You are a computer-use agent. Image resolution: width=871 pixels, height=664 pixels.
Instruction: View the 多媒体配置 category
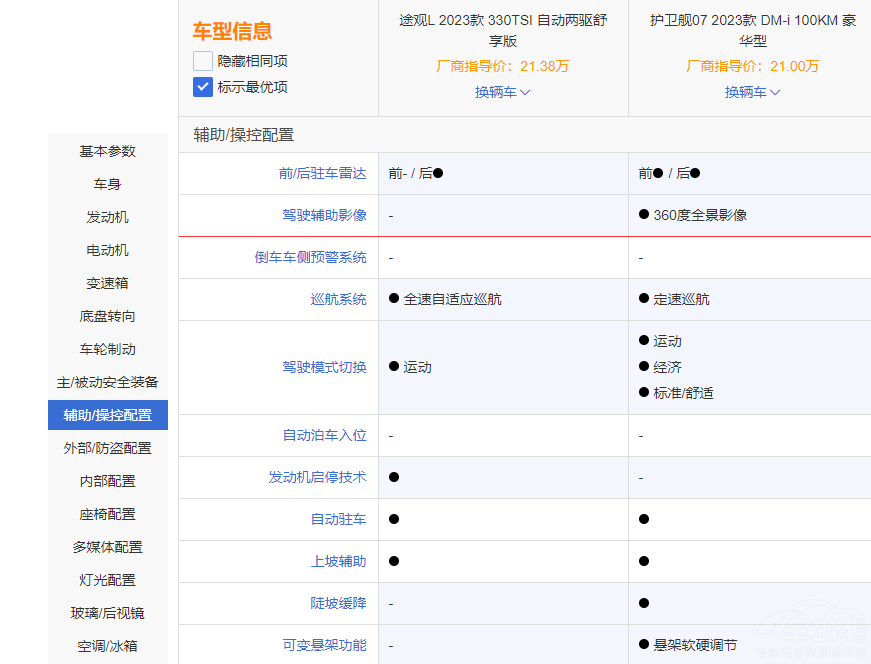(x=107, y=547)
